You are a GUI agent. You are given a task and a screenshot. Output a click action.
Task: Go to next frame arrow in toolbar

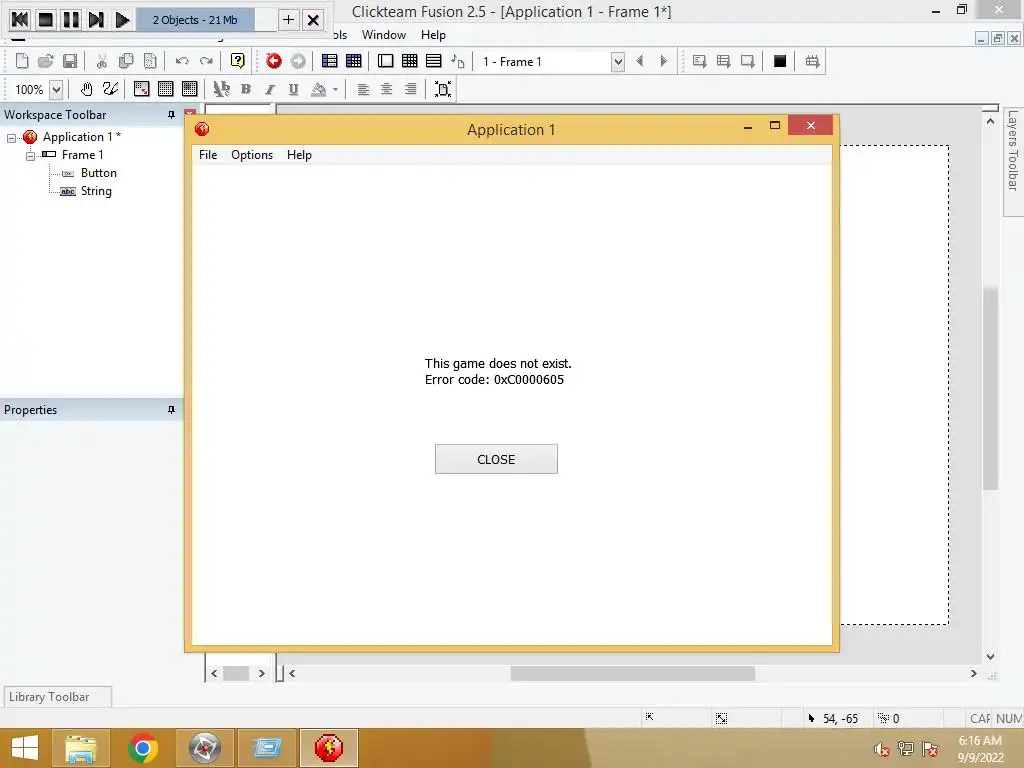(x=664, y=61)
